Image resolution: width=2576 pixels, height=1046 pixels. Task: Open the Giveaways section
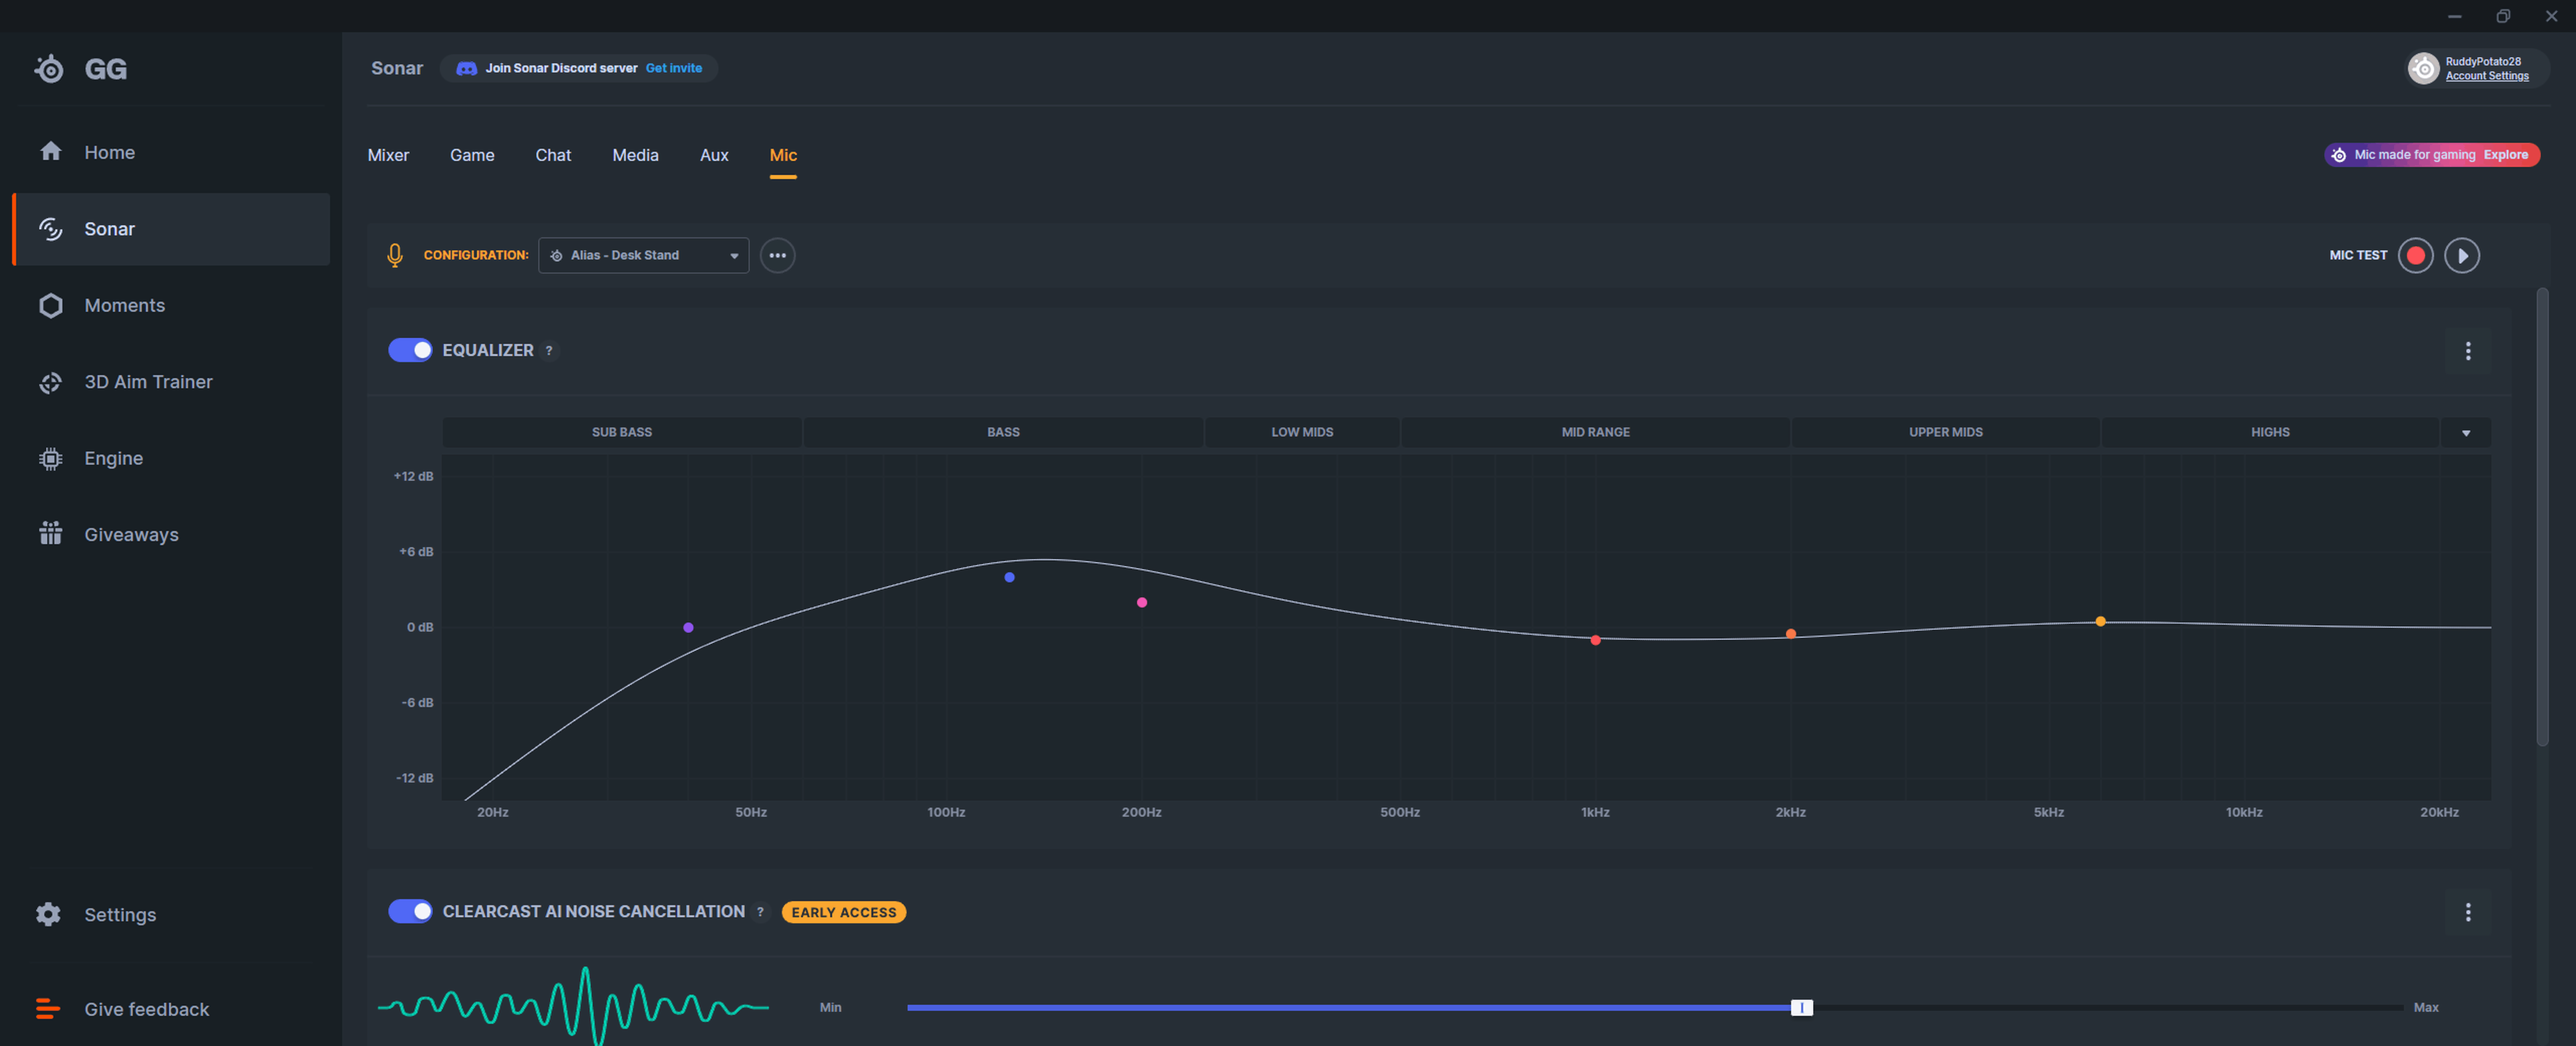click(x=171, y=535)
